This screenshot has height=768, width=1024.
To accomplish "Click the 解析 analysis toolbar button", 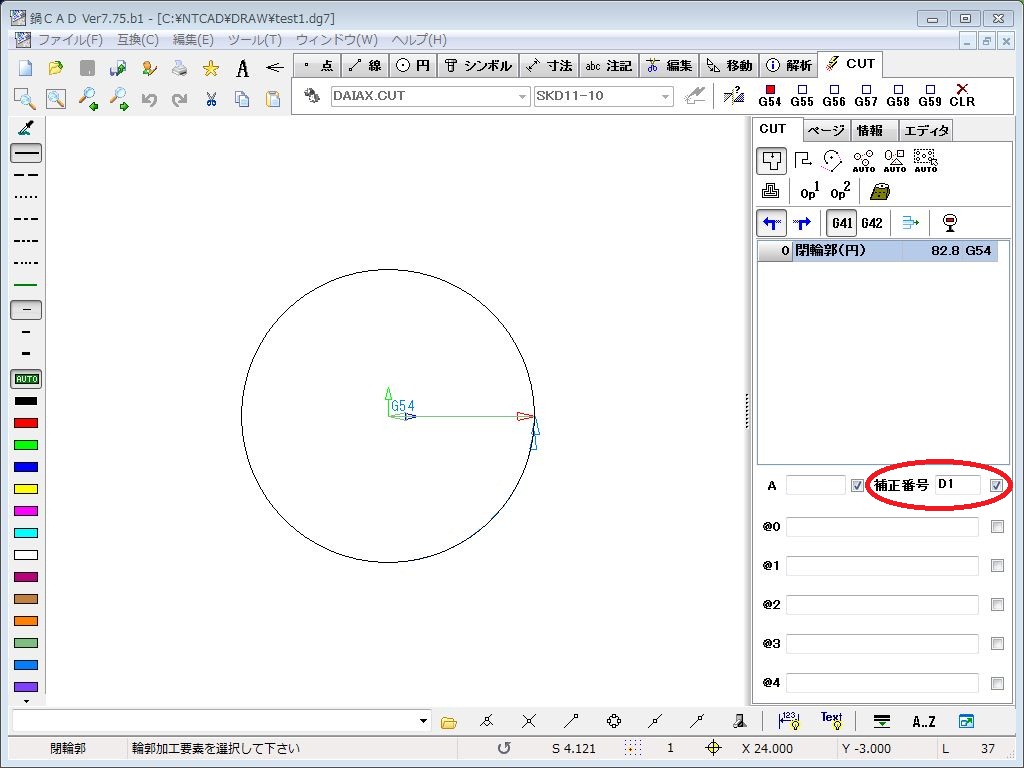I will (x=788, y=65).
